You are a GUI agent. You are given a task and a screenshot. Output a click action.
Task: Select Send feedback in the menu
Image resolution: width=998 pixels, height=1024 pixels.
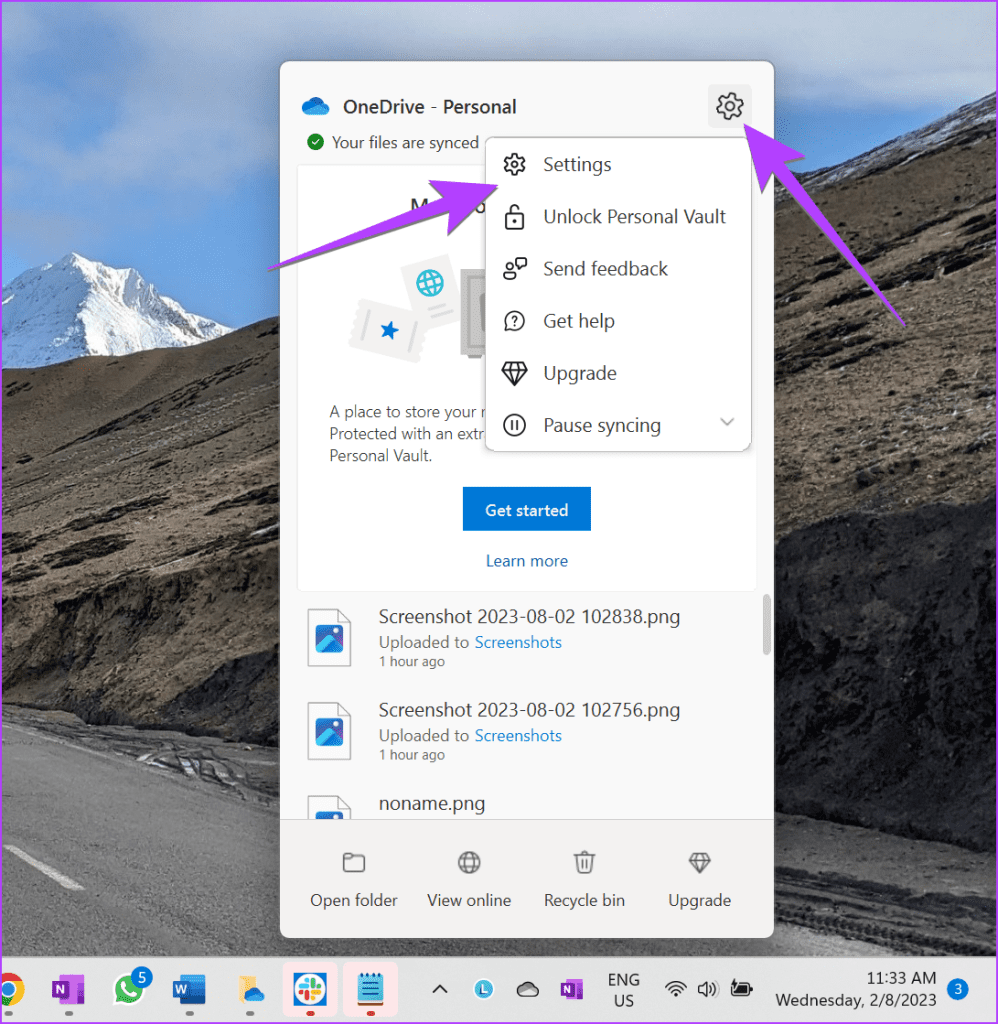point(618,269)
